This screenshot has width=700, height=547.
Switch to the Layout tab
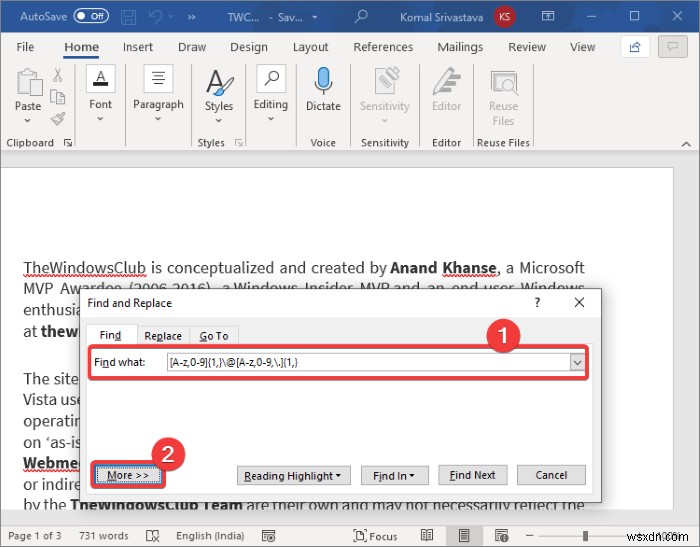click(310, 47)
